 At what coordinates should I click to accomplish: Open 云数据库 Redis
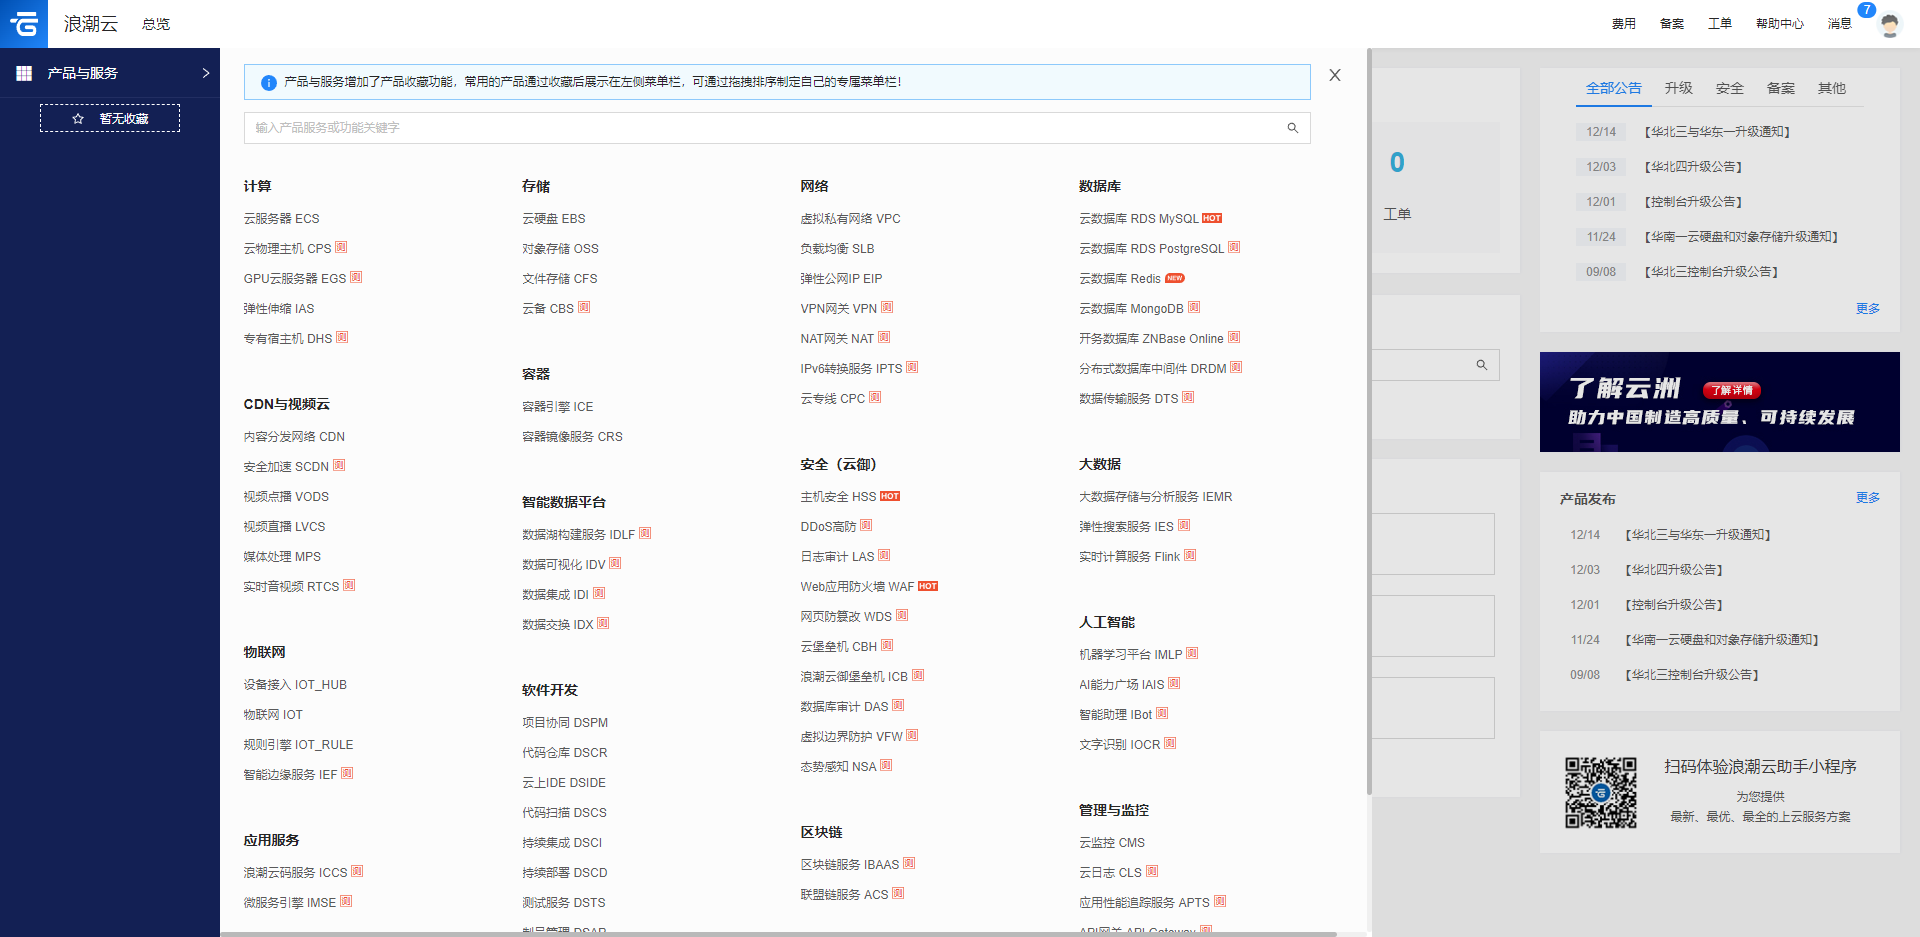(x=1120, y=278)
